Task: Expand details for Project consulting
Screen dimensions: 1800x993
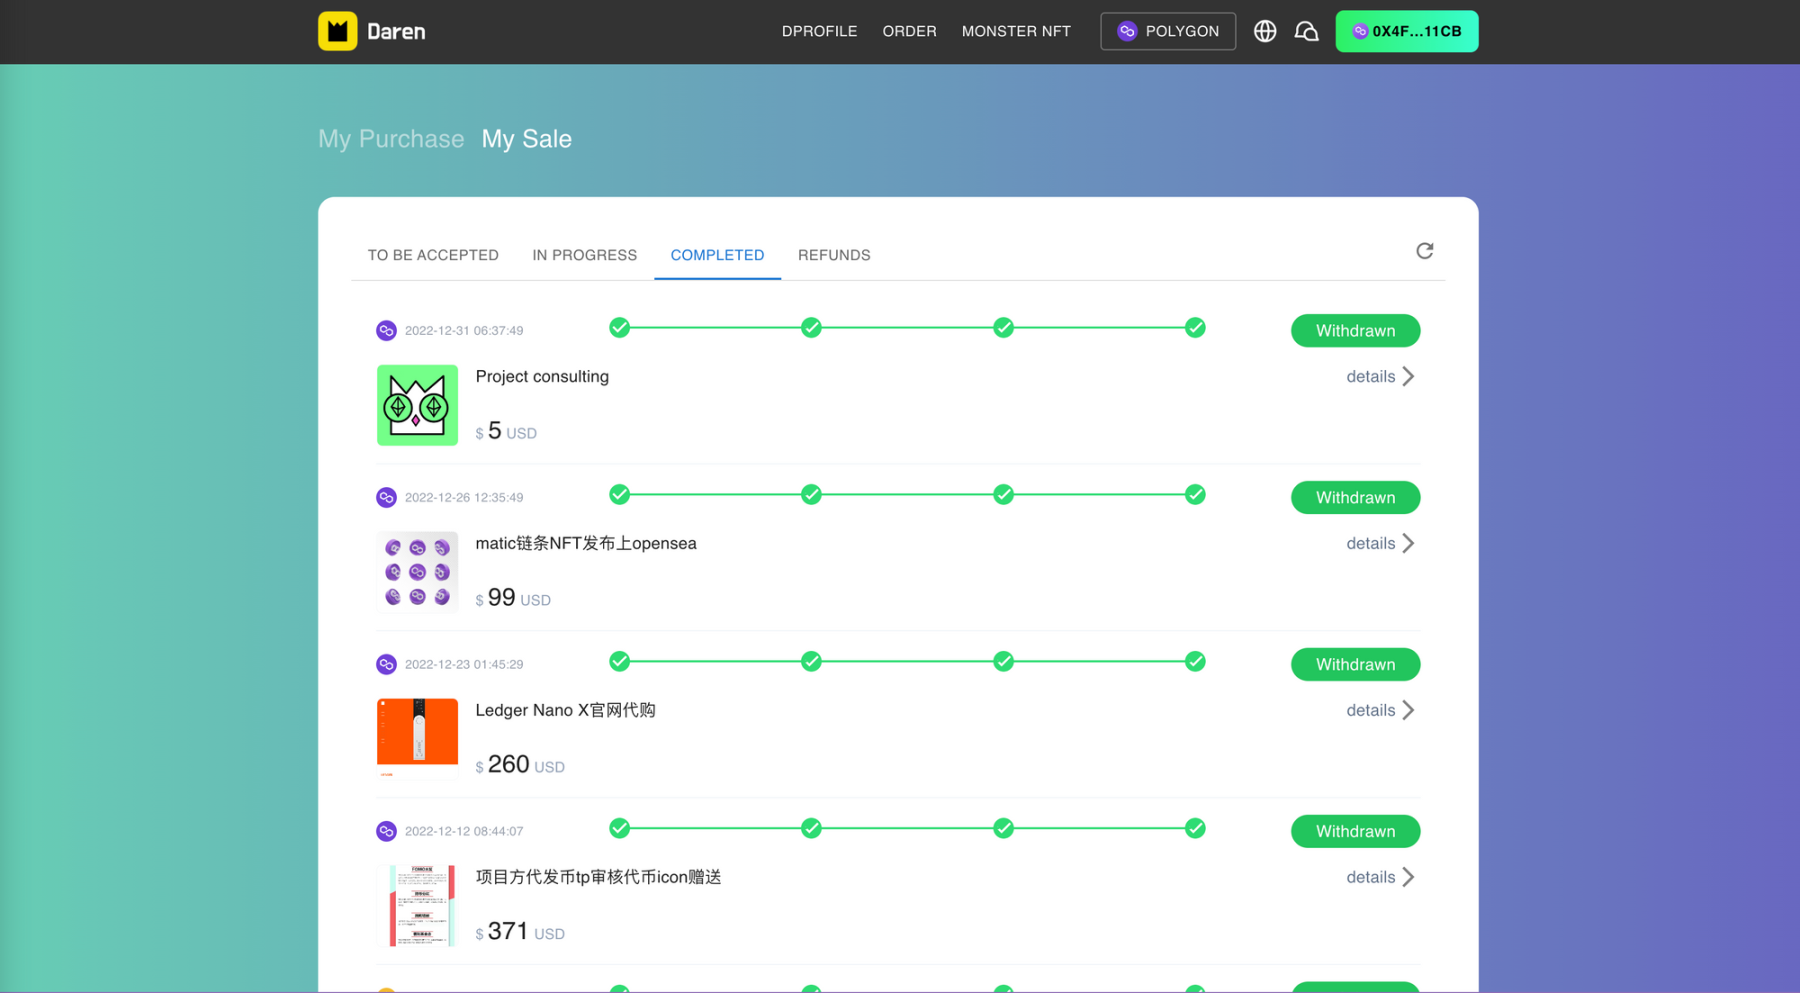Action: click(1380, 377)
